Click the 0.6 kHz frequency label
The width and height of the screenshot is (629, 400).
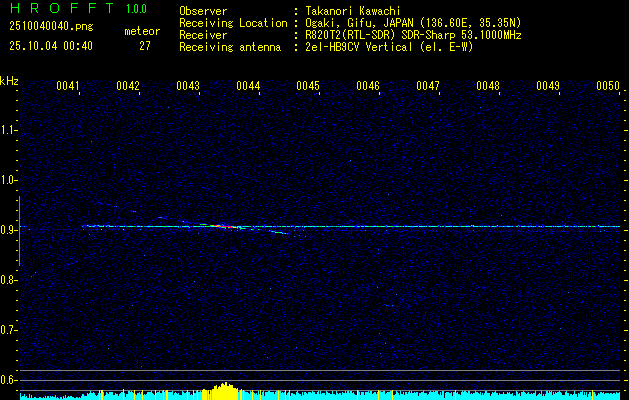coord(8,380)
